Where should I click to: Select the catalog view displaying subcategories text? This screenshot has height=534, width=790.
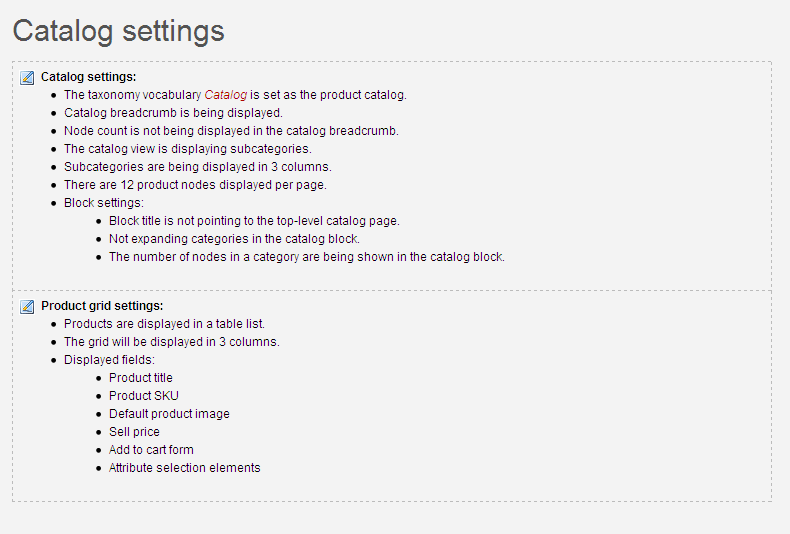(188, 149)
